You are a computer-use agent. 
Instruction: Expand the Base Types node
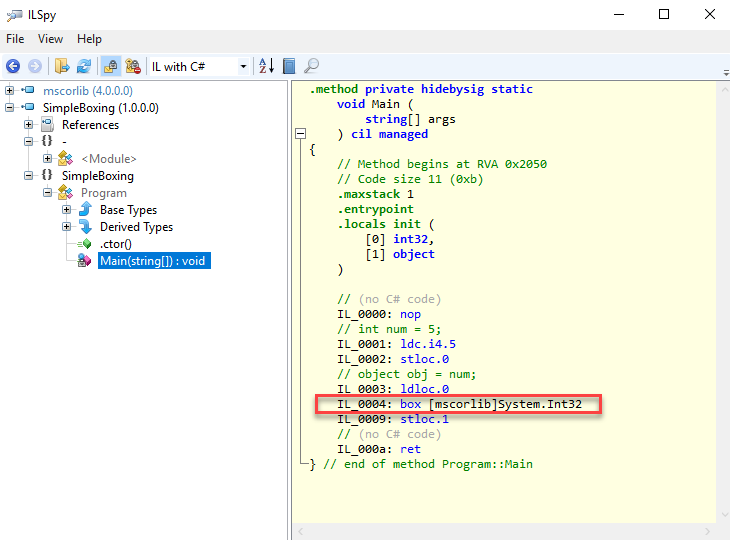click(x=67, y=210)
